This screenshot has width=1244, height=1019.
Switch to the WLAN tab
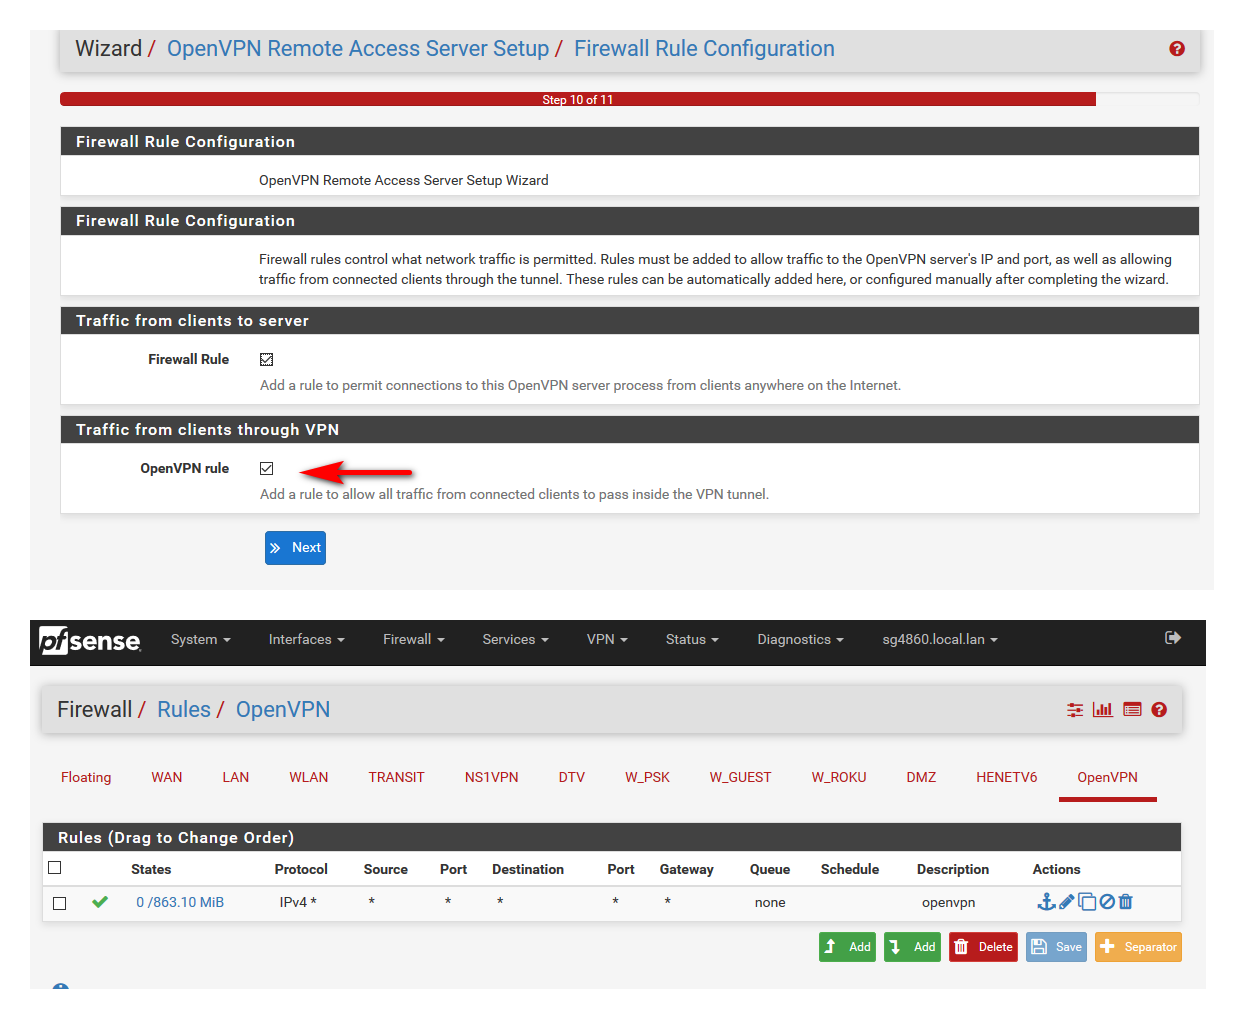click(309, 778)
